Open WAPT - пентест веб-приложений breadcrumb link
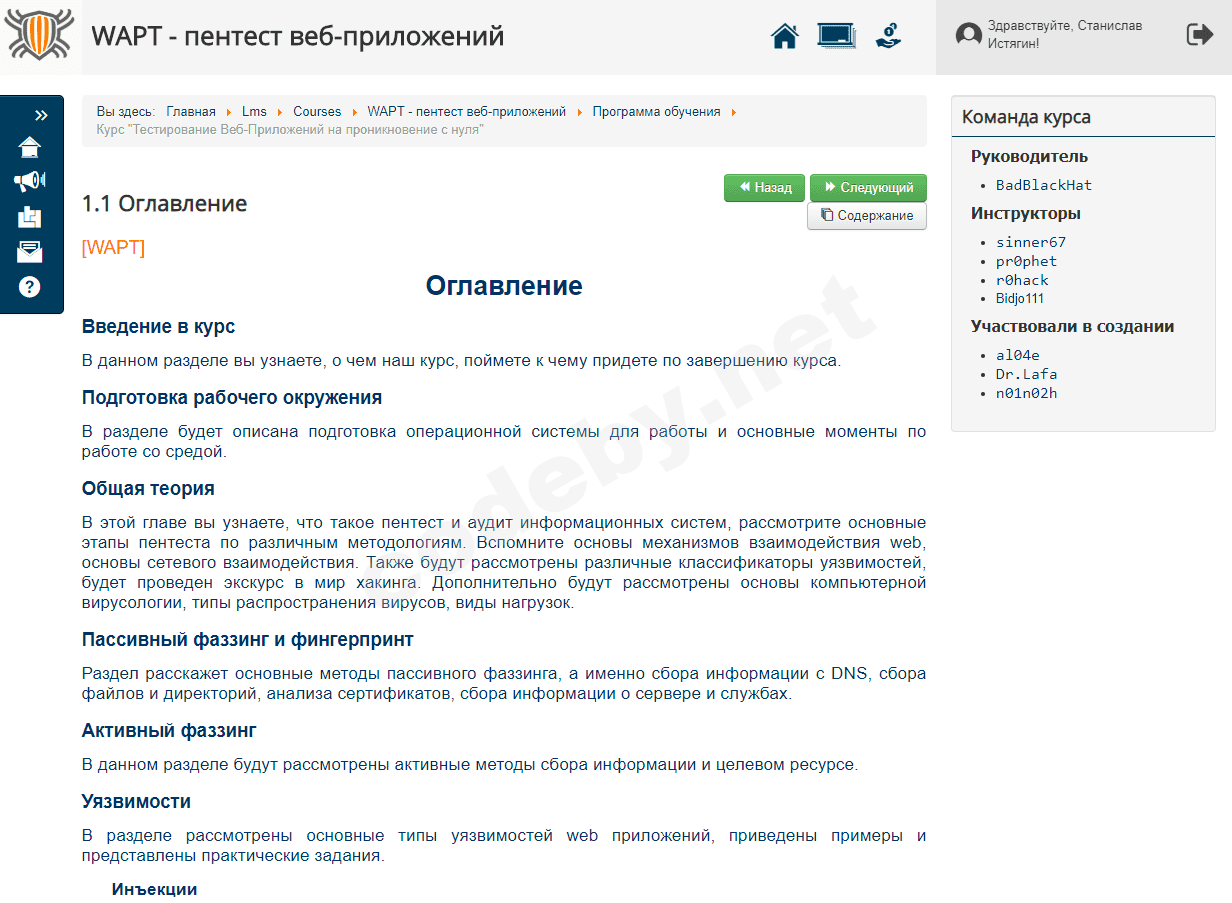The height and width of the screenshot is (903, 1232). (x=467, y=112)
